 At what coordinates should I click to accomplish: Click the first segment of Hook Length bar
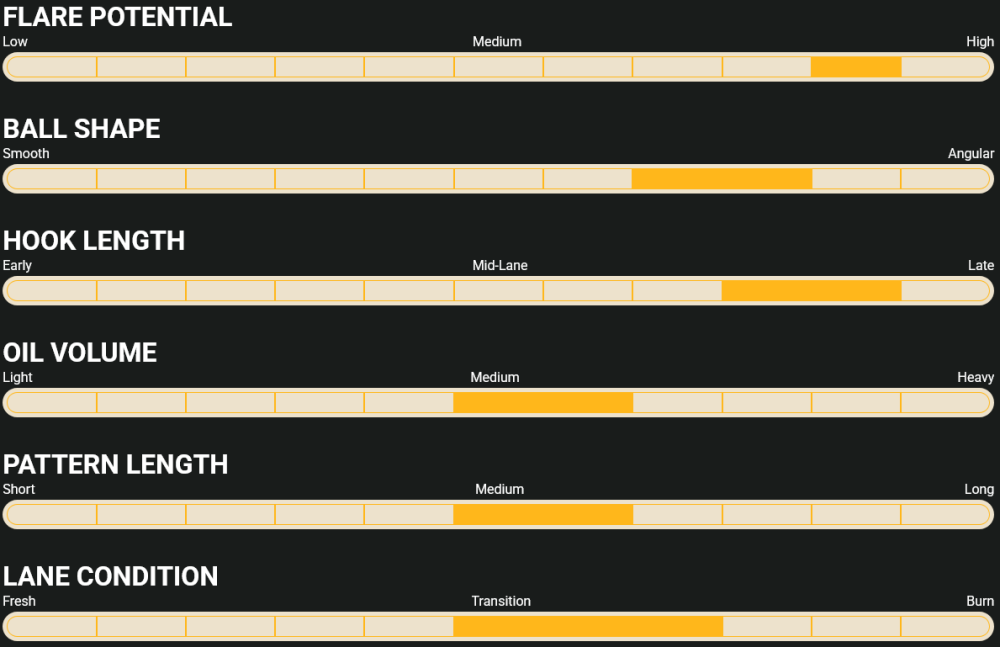[x=52, y=291]
